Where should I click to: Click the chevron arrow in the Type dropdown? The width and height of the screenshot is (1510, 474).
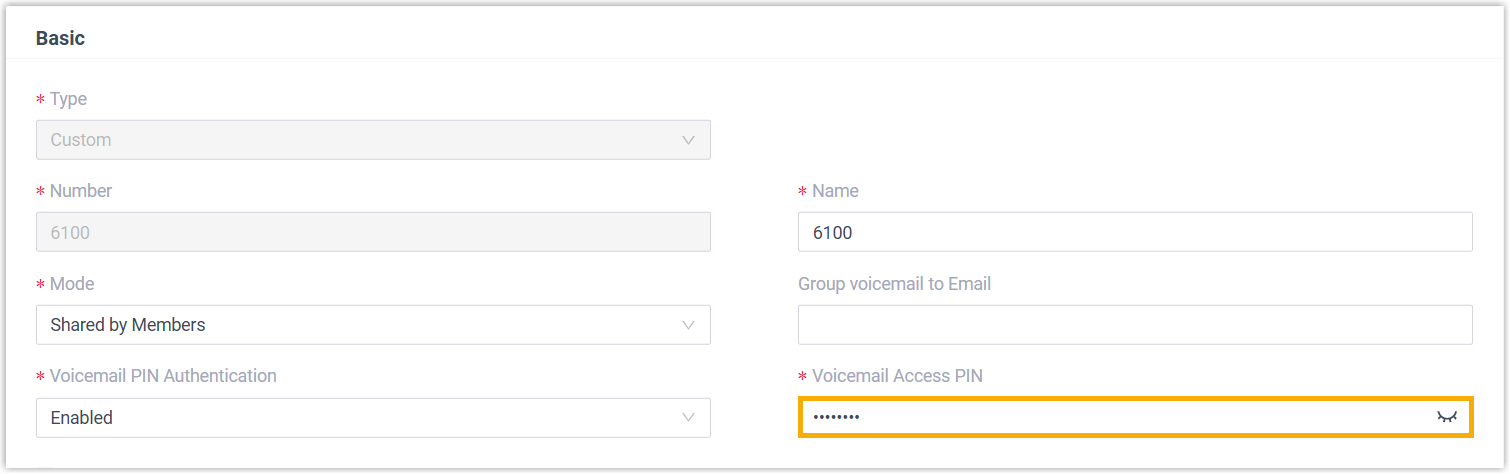(688, 140)
